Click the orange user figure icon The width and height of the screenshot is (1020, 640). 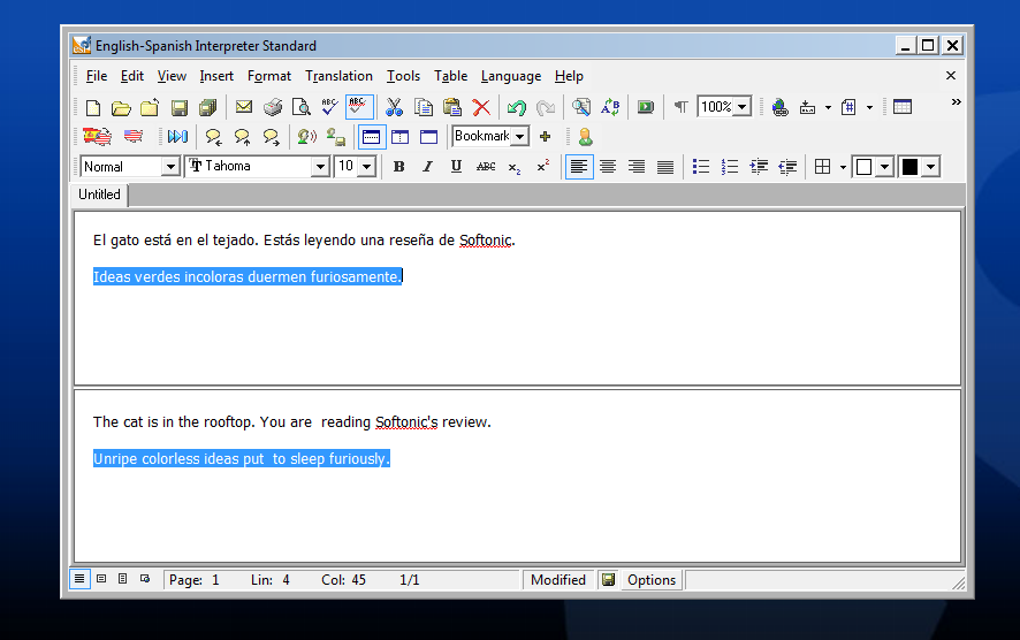(x=585, y=137)
